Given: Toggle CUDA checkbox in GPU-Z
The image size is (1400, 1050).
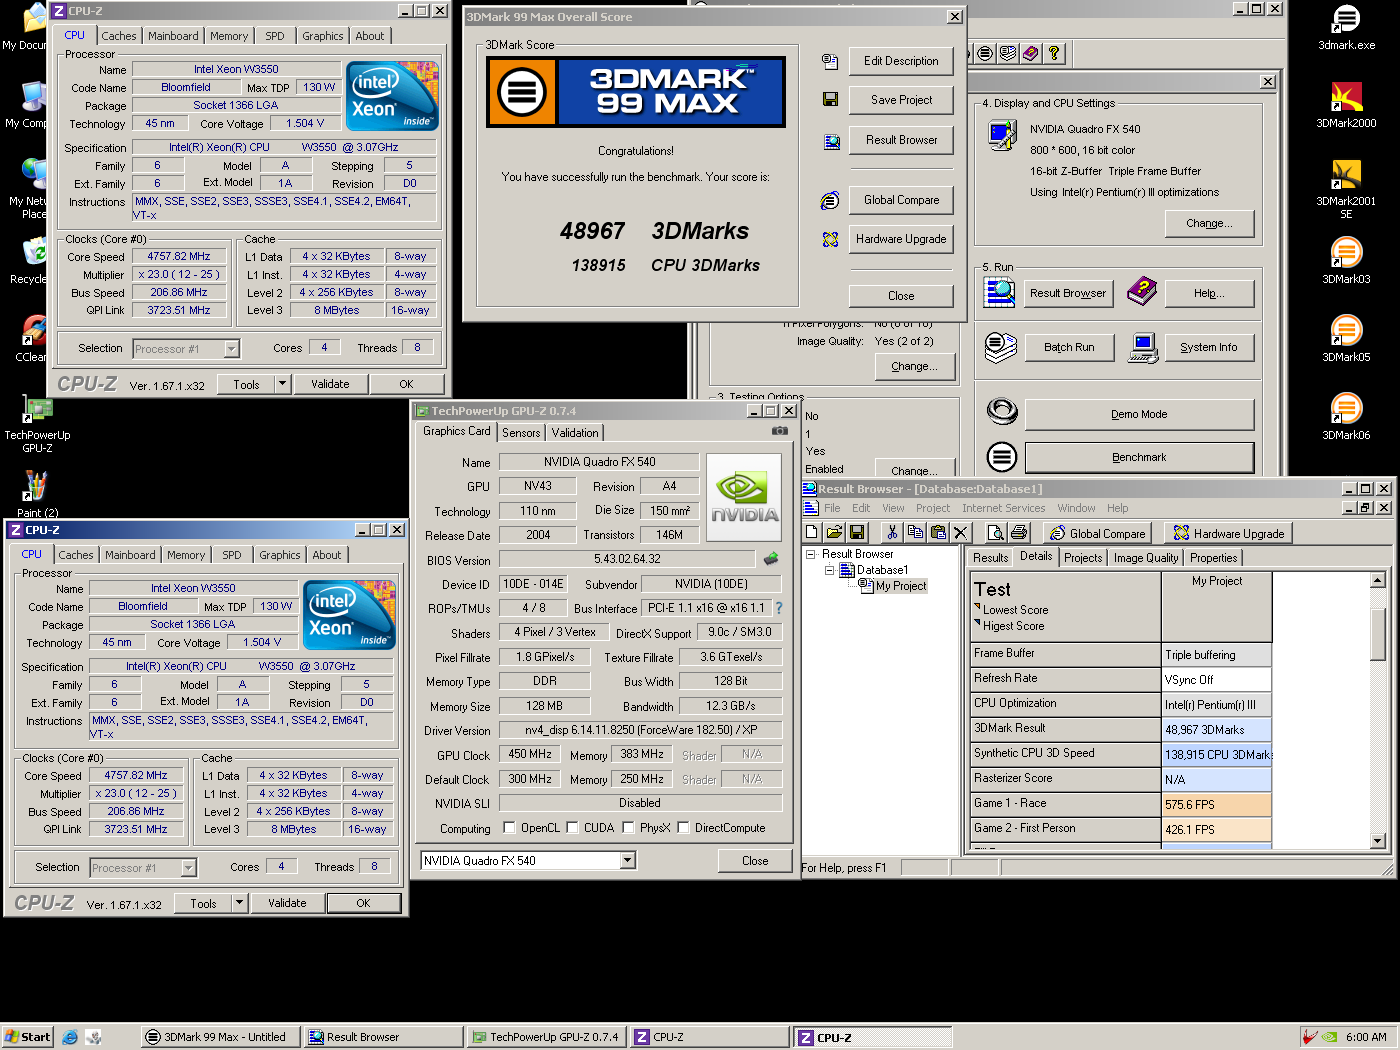Looking at the screenshot, I should 573,827.
